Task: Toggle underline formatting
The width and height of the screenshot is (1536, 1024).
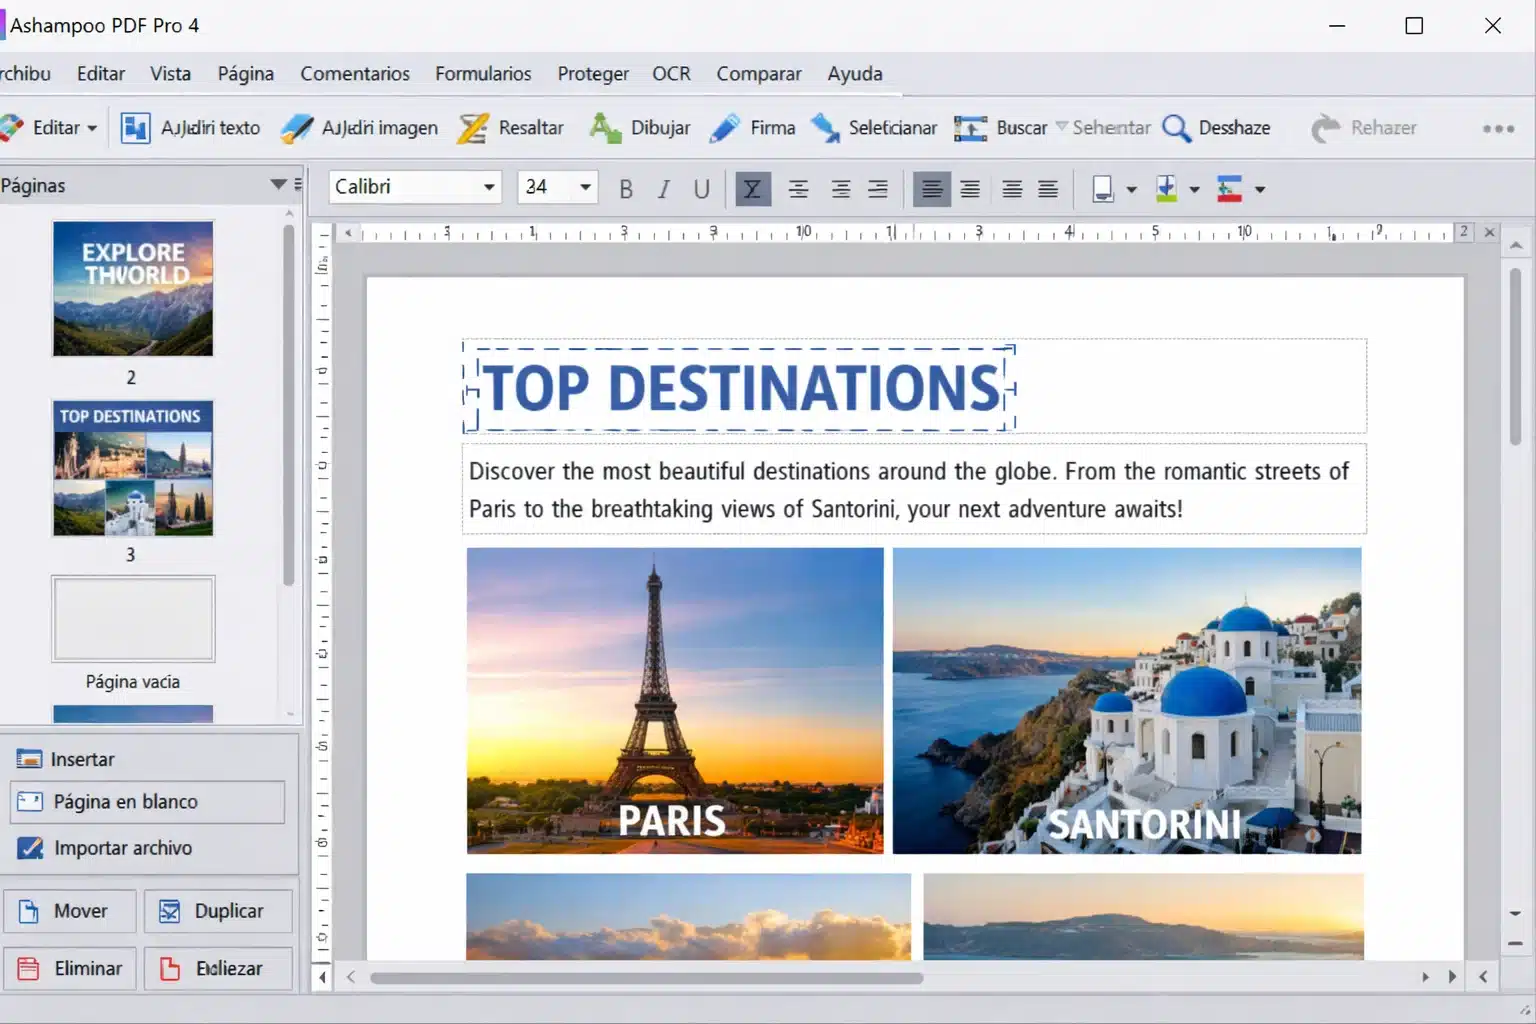Action: pos(701,189)
